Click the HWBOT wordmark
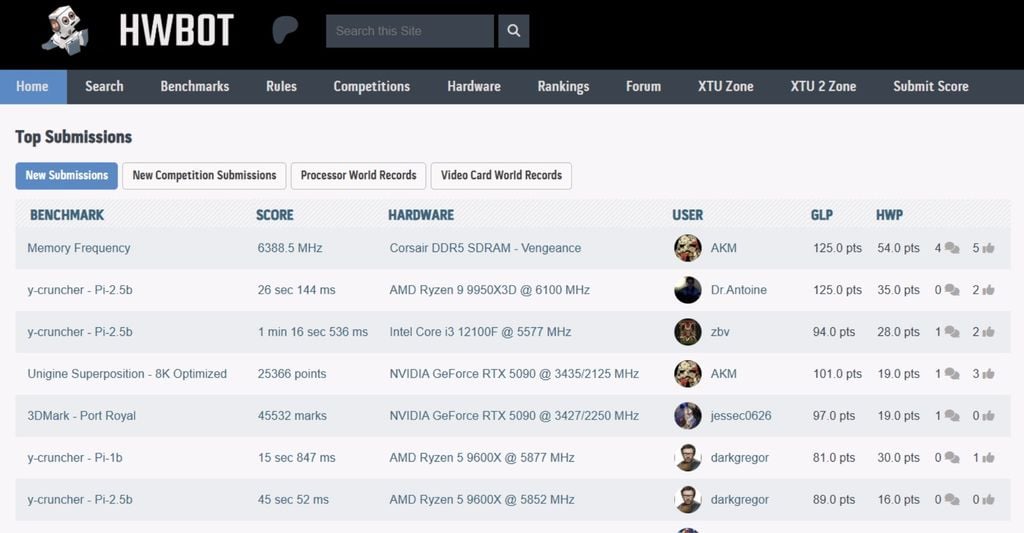The height and width of the screenshot is (533, 1024). [176, 31]
